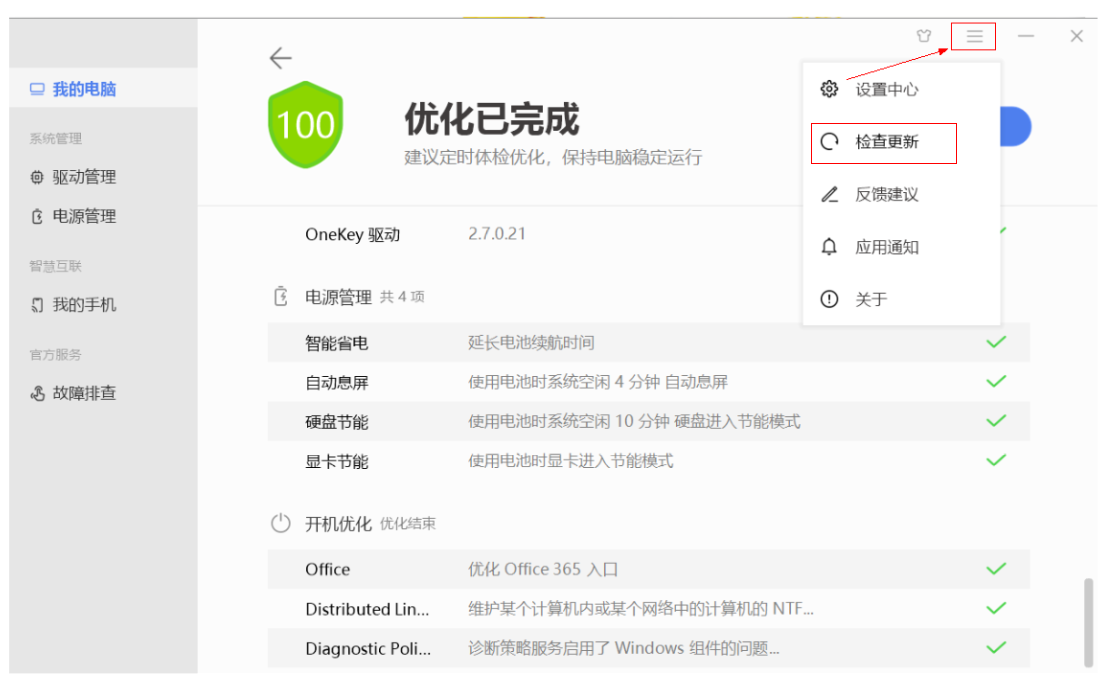Click the refresh icon beside 检查更新
Viewport: 1114px width, 696px height.
point(829,141)
